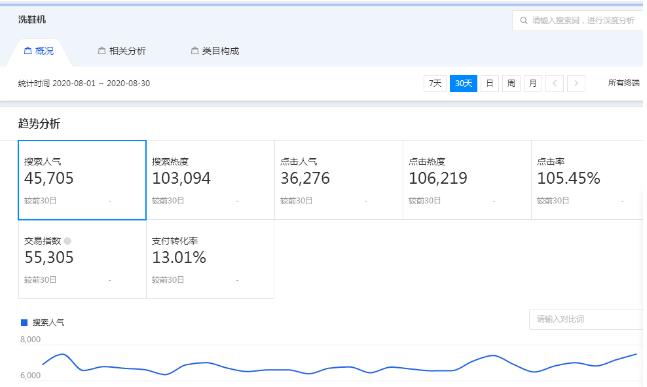
Task: Go to next period arrow
Action: click(x=576, y=83)
